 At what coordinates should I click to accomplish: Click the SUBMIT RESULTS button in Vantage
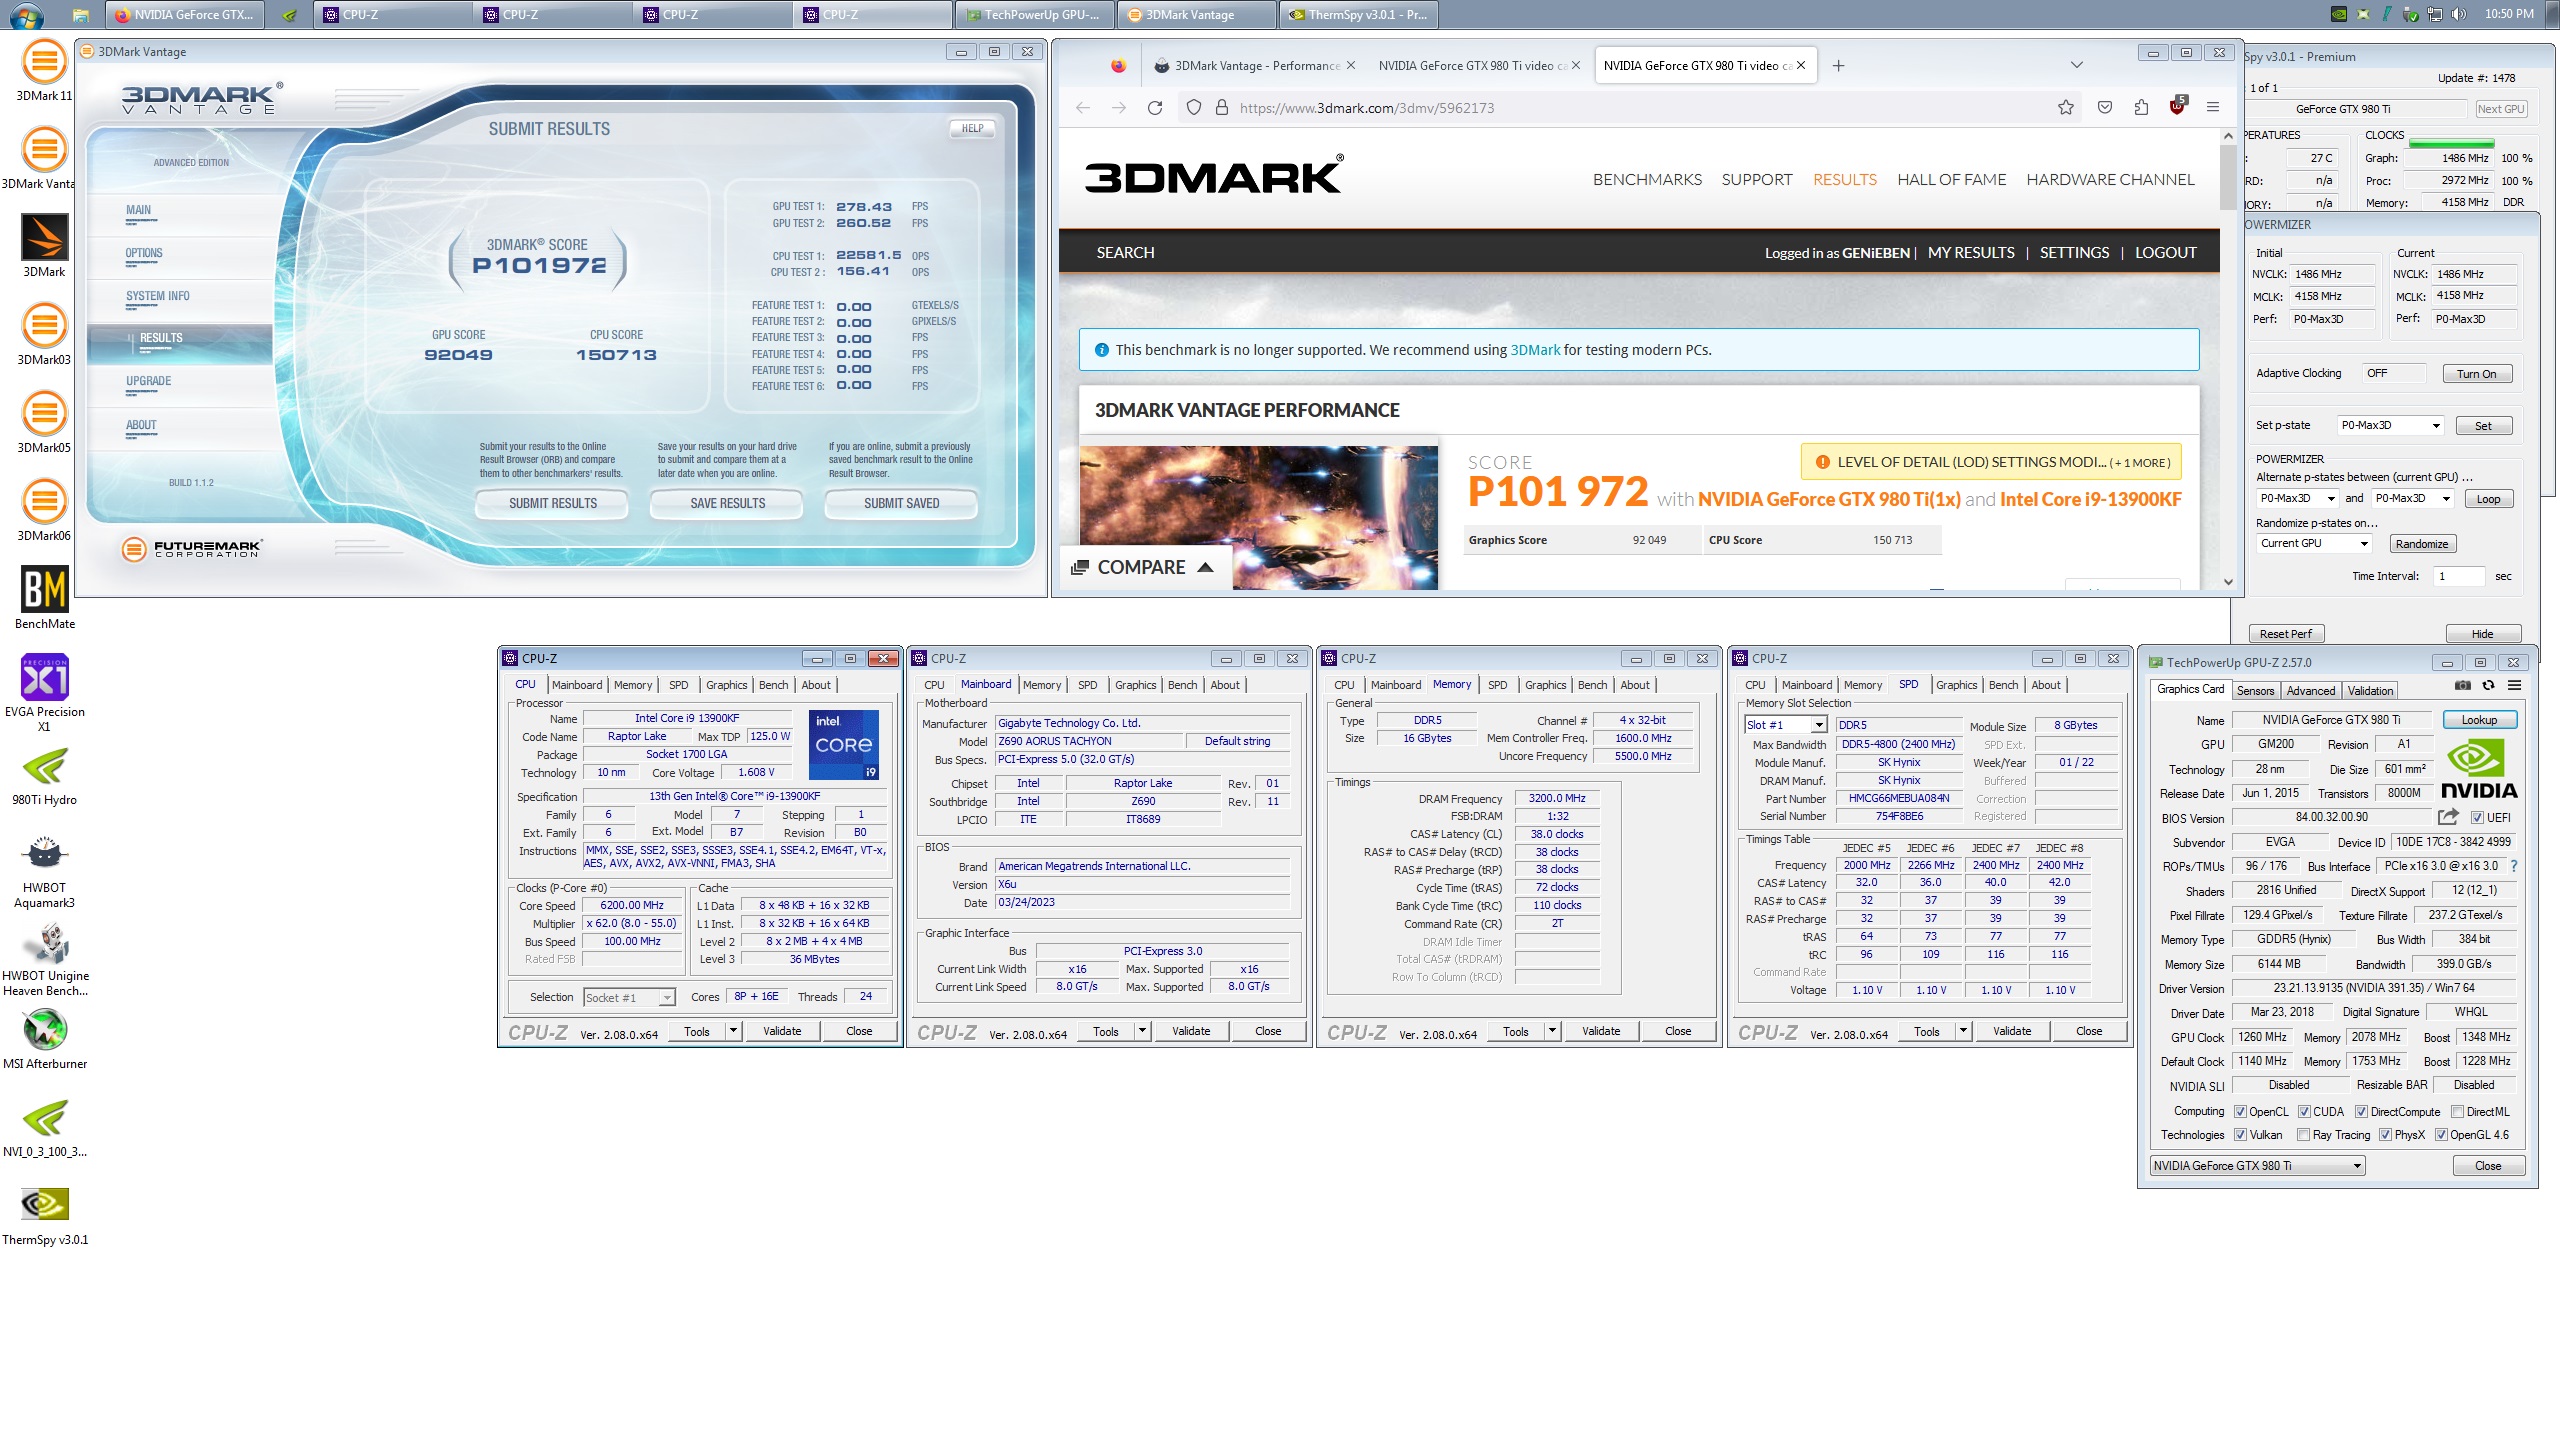(x=552, y=503)
